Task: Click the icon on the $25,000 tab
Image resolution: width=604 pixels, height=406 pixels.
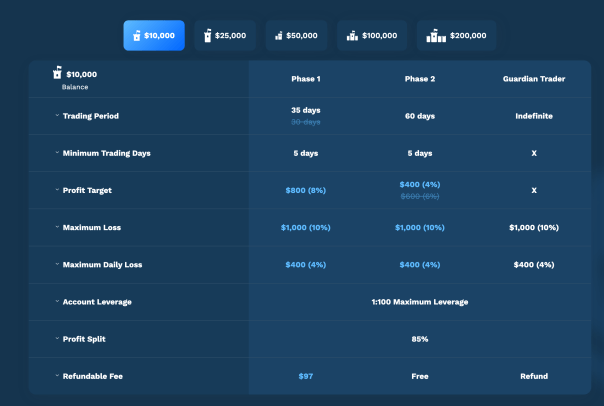Action: pos(207,36)
